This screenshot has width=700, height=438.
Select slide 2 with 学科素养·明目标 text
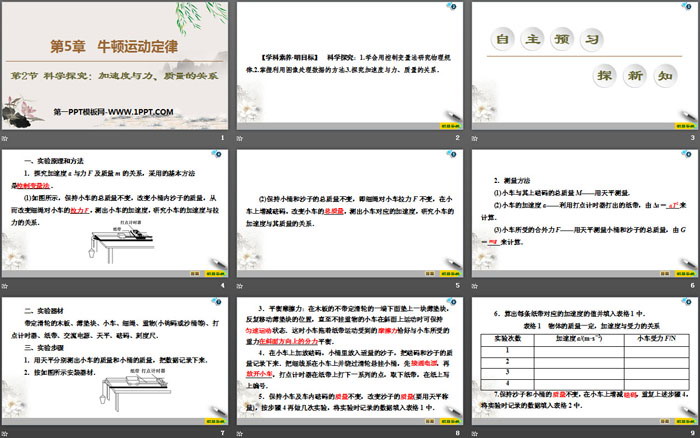(x=349, y=64)
